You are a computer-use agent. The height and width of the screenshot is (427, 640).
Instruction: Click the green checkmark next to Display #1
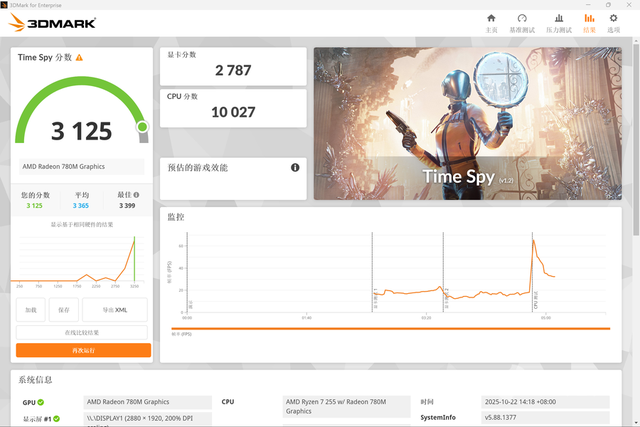click(56, 418)
